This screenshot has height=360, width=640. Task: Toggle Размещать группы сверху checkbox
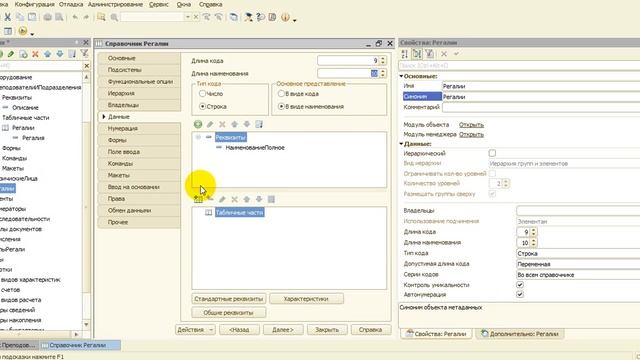pos(492,194)
